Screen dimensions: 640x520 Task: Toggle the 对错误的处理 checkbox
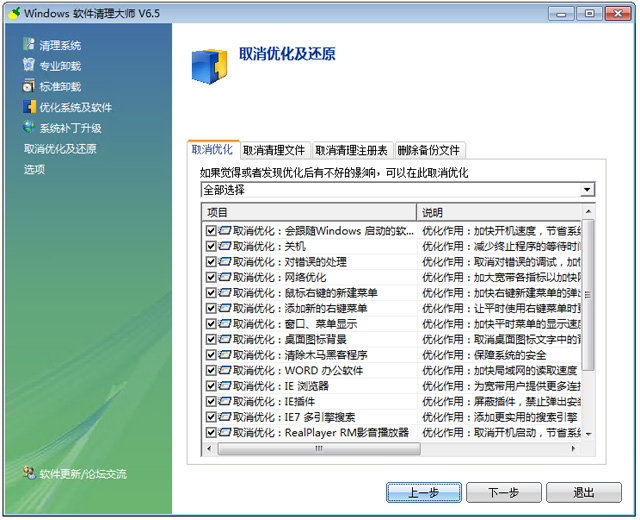[x=211, y=262]
